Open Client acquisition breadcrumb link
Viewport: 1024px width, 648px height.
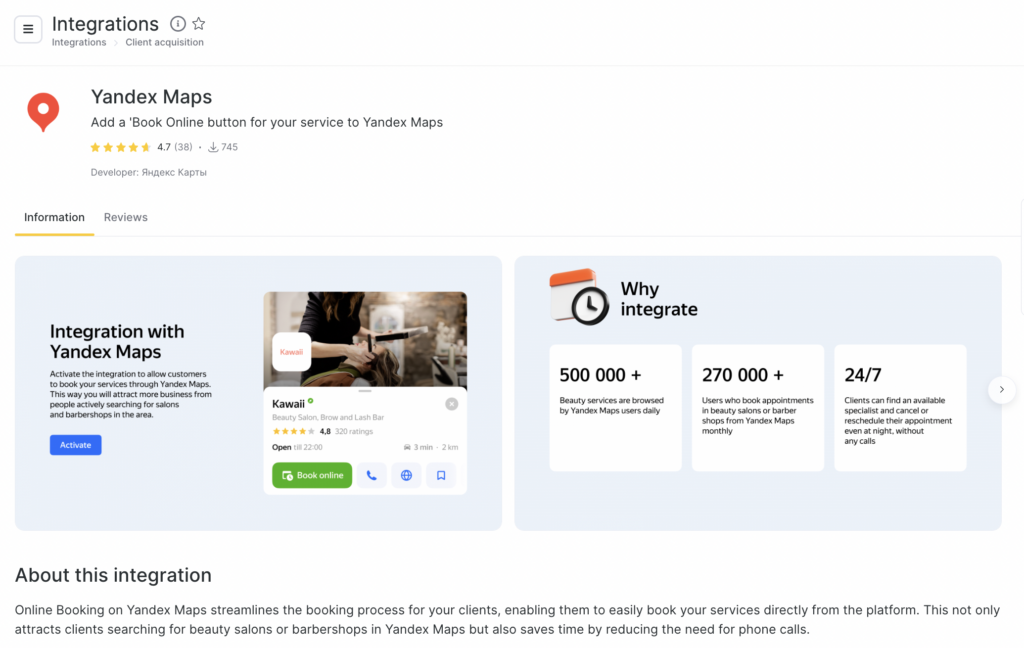click(164, 43)
